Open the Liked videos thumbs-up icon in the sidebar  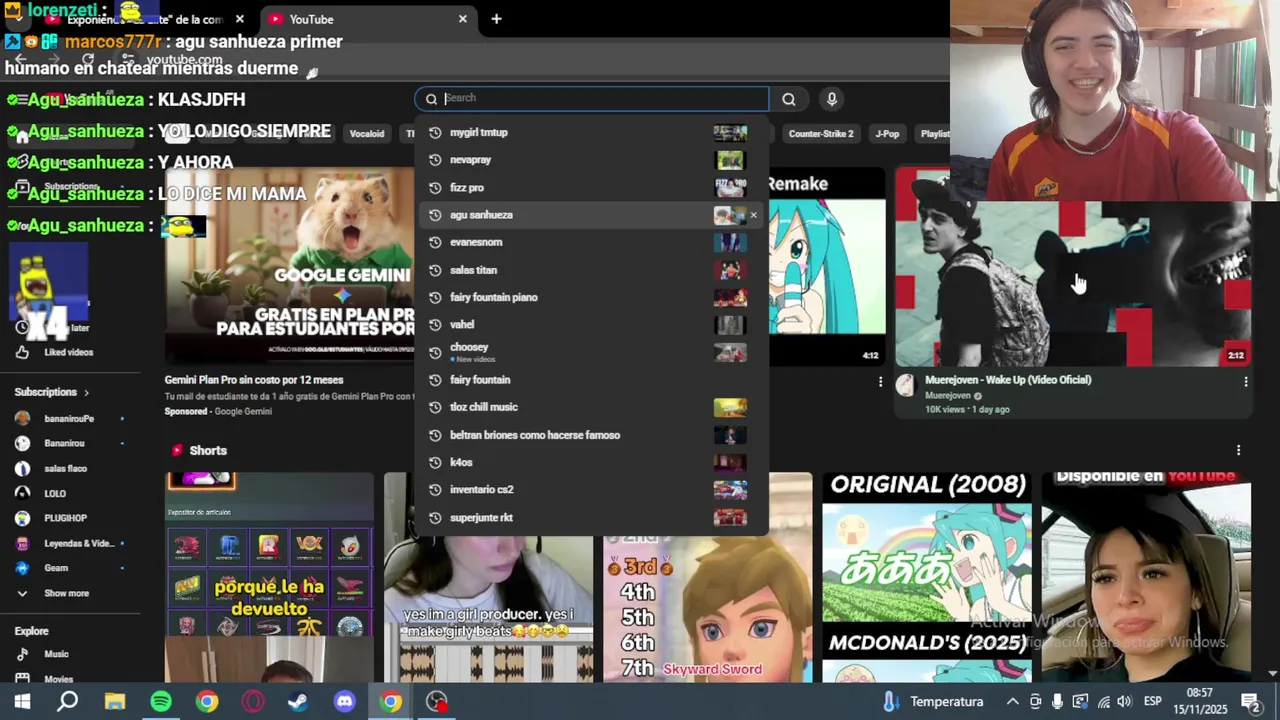[22, 352]
